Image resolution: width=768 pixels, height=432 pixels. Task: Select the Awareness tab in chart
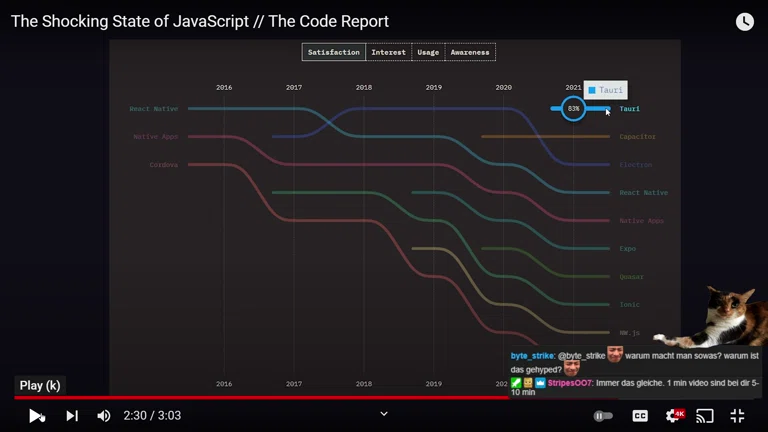pyautogui.click(x=470, y=52)
